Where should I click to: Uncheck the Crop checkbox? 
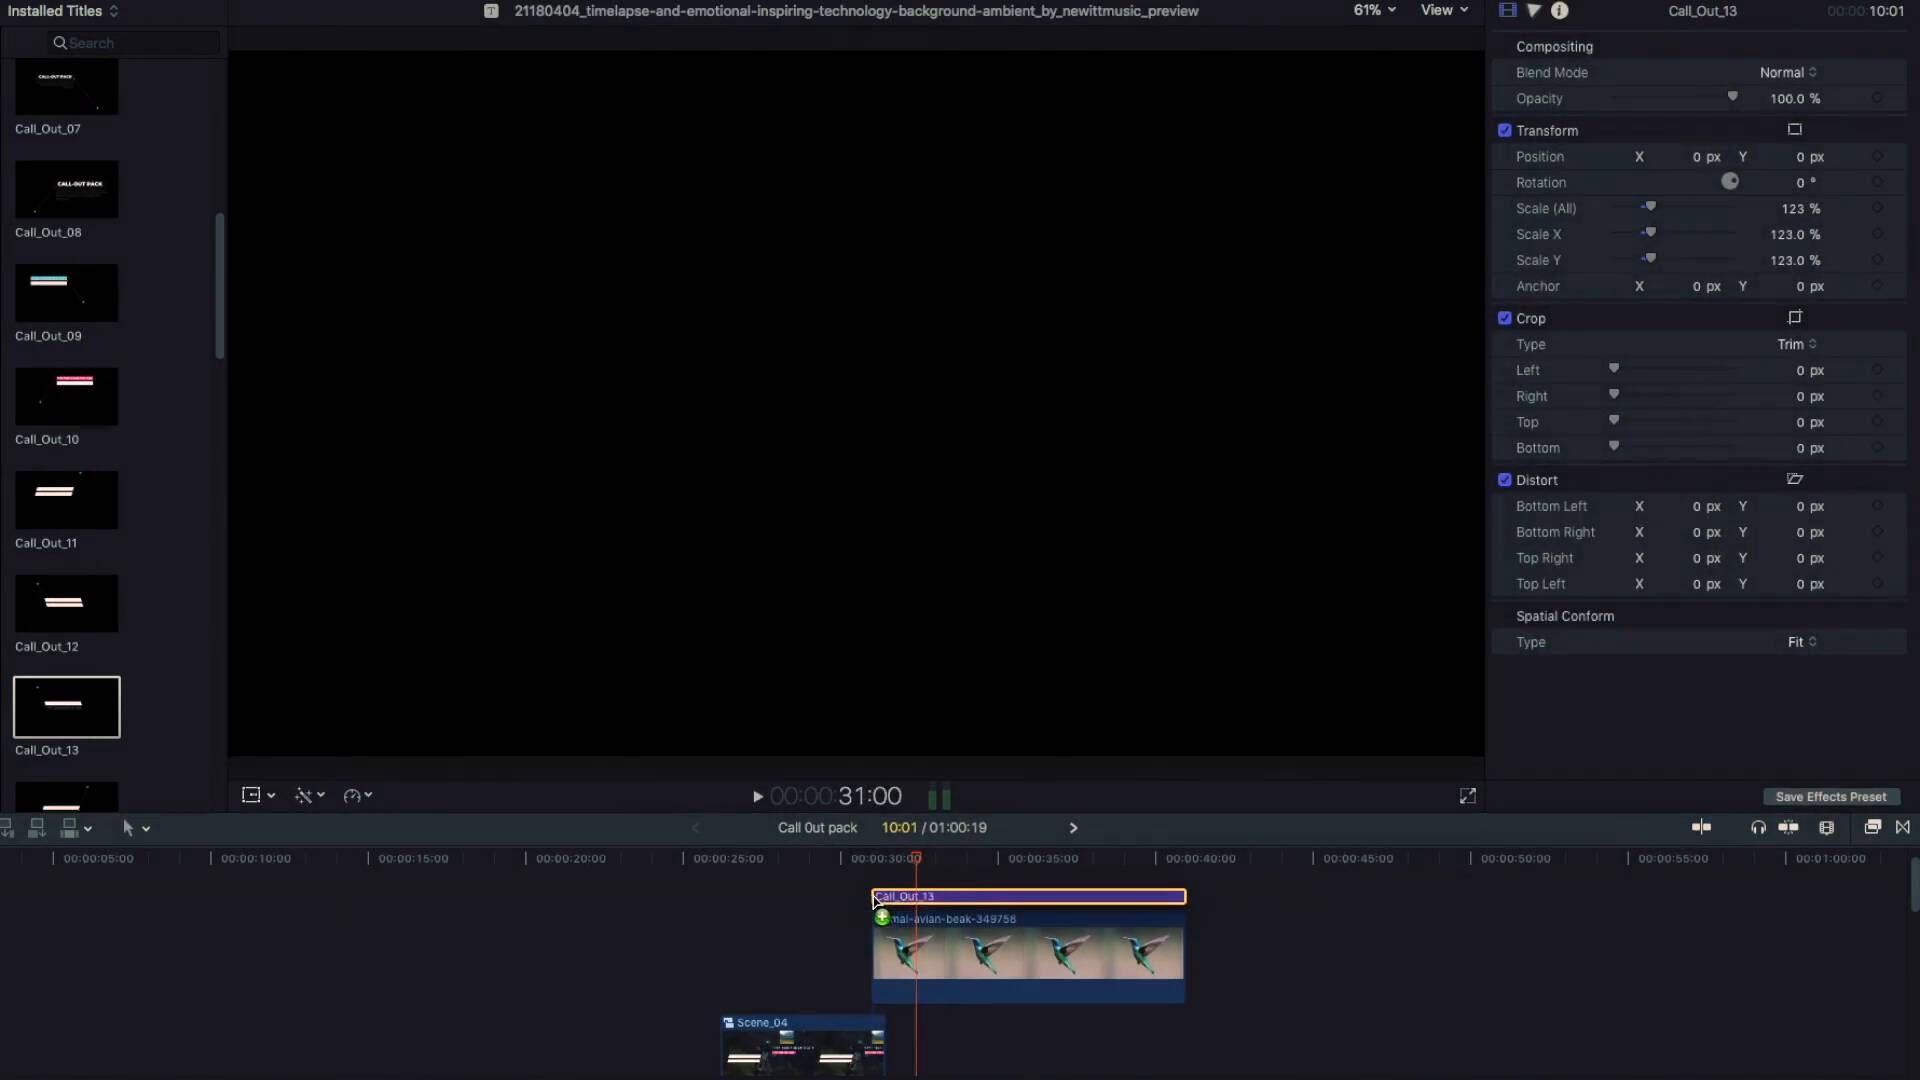click(x=1505, y=319)
